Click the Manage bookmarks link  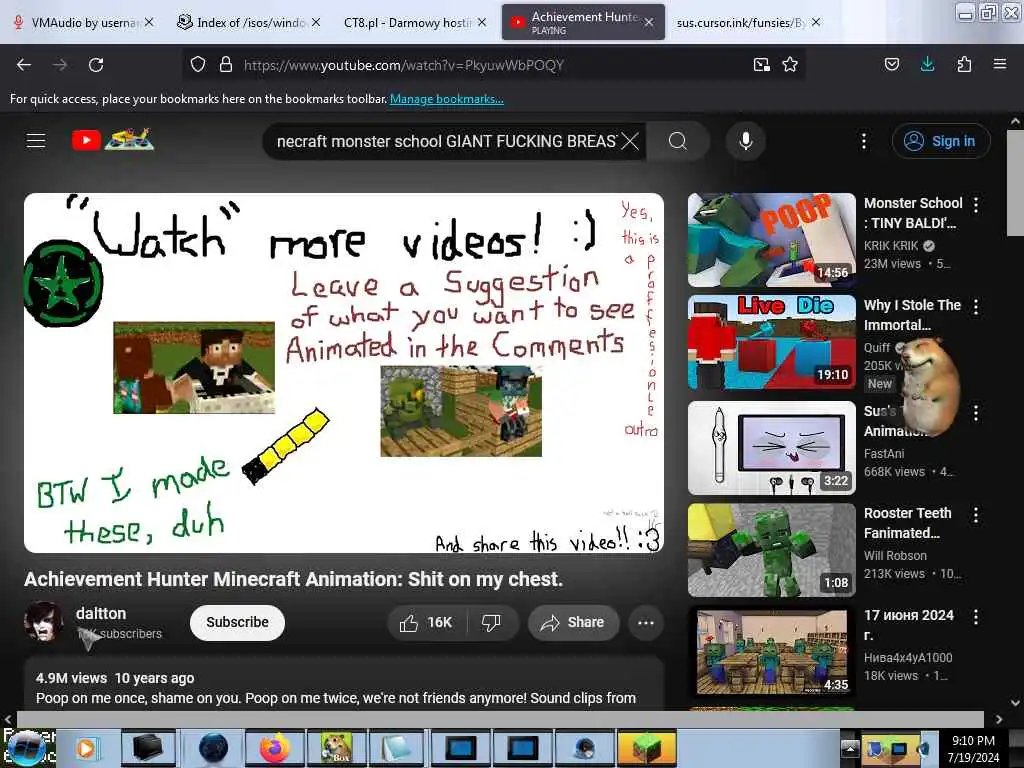tap(447, 99)
